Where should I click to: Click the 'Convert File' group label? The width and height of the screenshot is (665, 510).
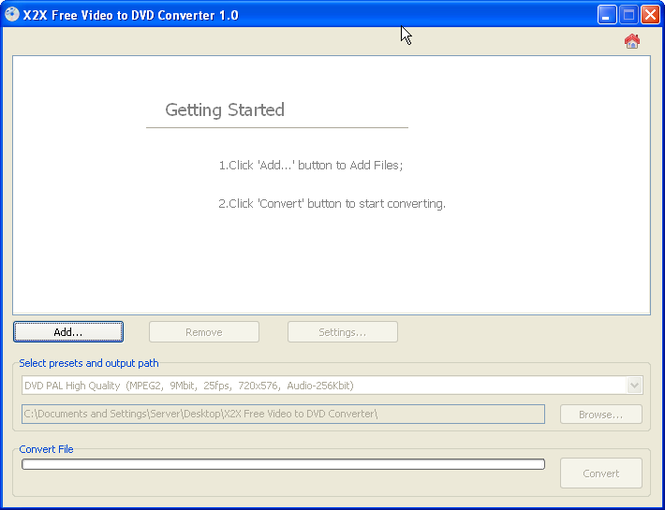[x=46, y=449]
